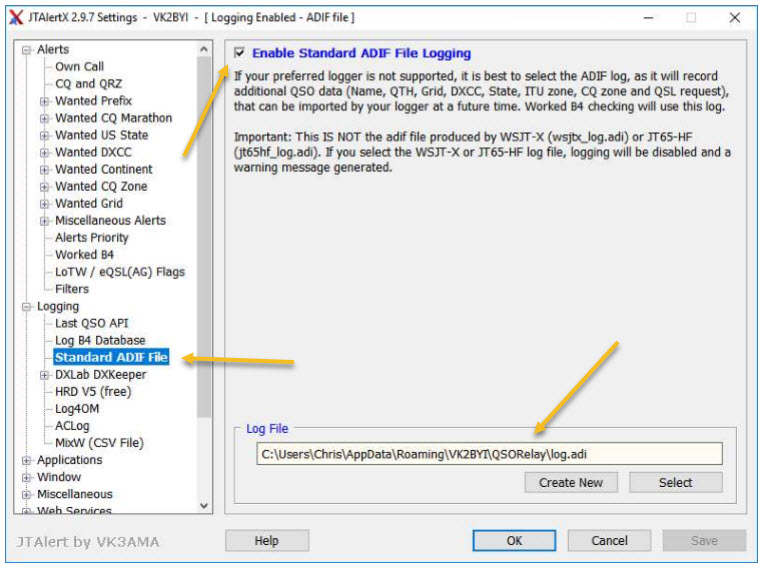Click the tree scrollbar down arrow
Viewport: 762px width, 568px height.
[x=204, y=505]
